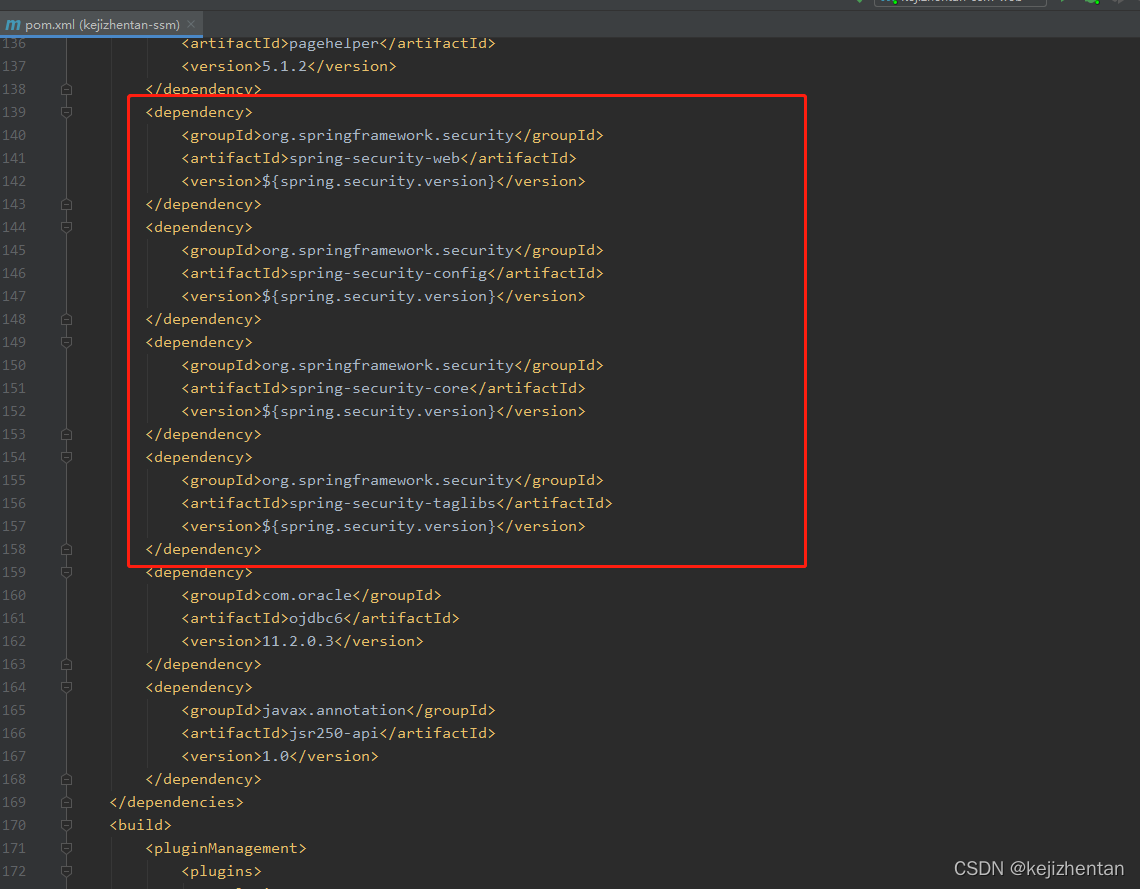Click line number 161 in the gutter

tap(14, 618)
